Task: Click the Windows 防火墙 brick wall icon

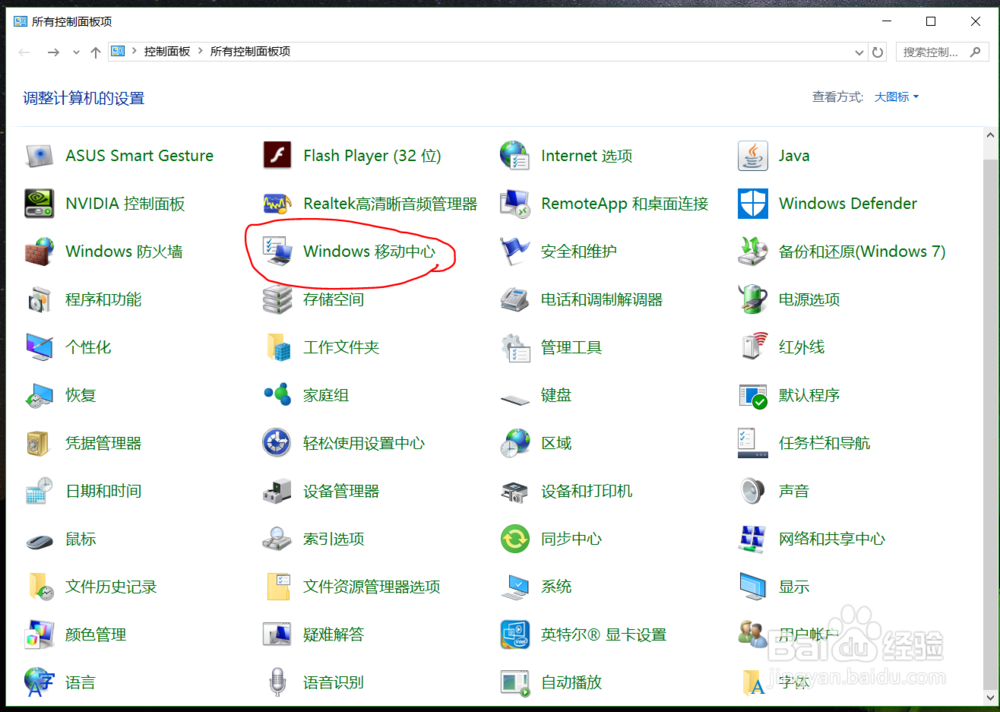Action: (39, 251)
